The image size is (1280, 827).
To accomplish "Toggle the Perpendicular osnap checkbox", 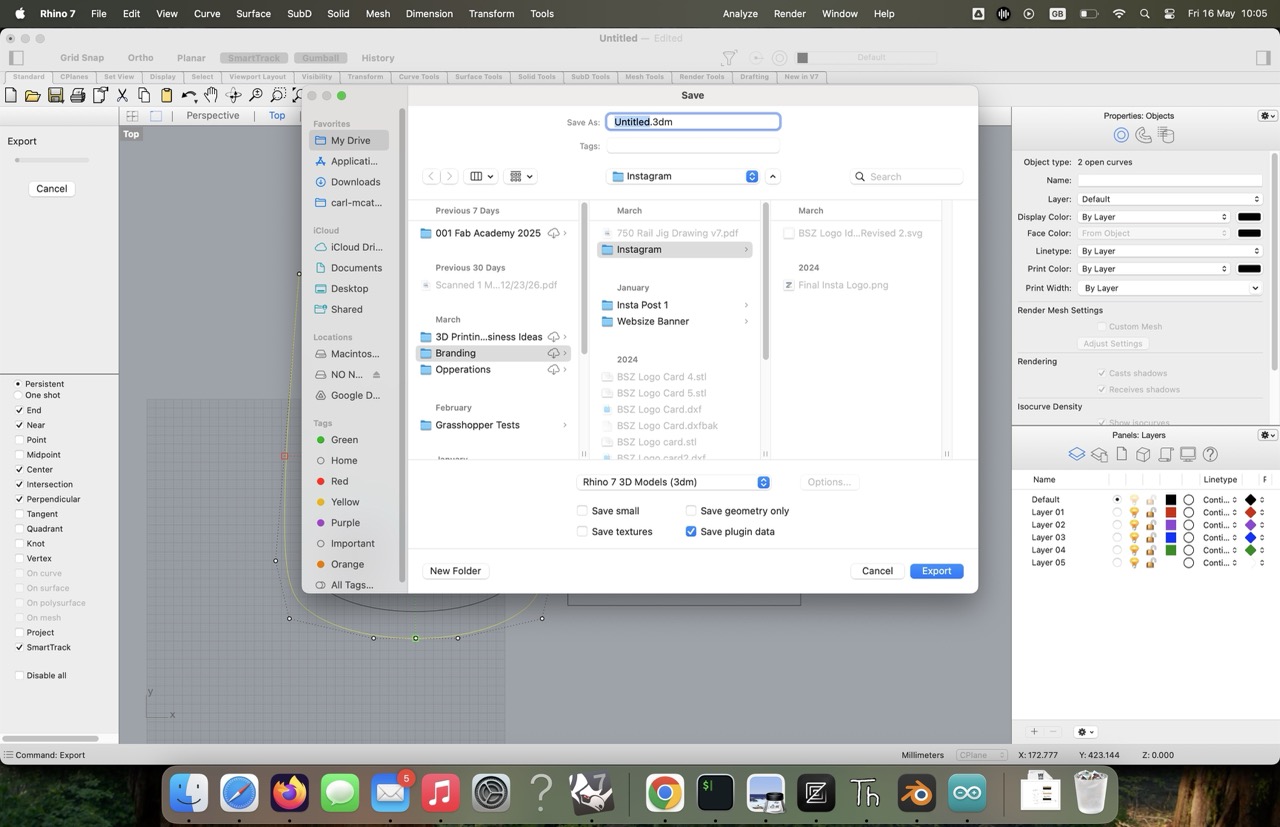I will coord(19,499).
